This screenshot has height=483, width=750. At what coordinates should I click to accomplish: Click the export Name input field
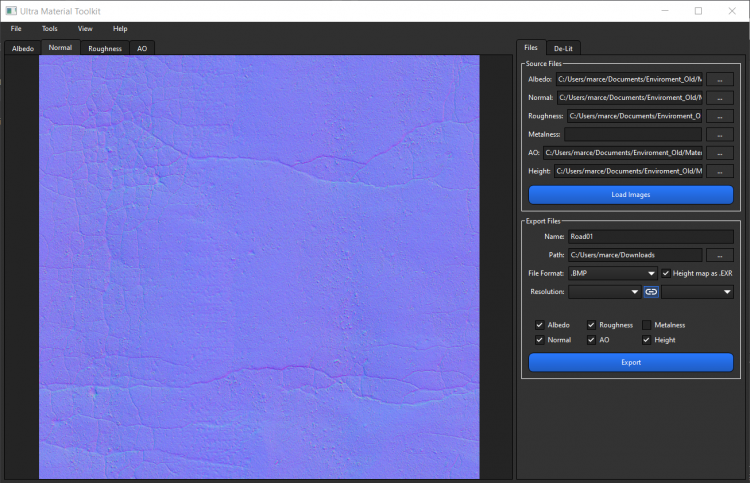650,237
